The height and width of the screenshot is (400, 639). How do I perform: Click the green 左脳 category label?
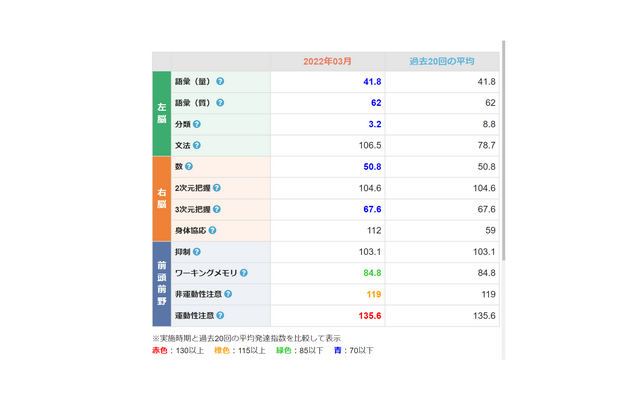pos(162,114)
